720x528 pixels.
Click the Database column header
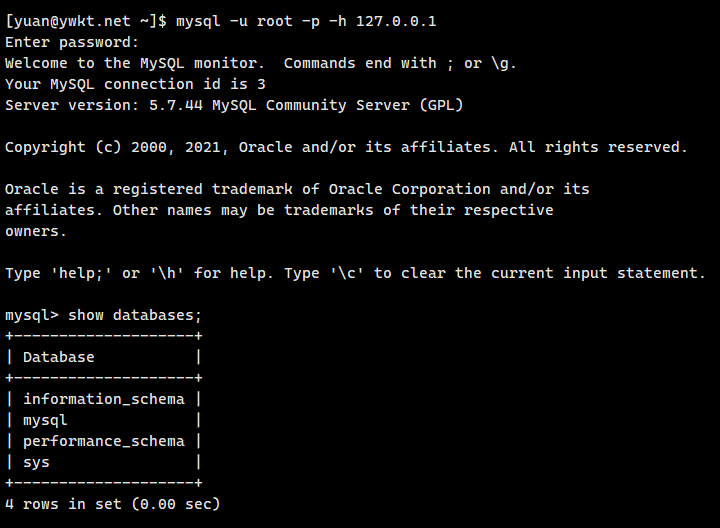(x=59, y=357)
